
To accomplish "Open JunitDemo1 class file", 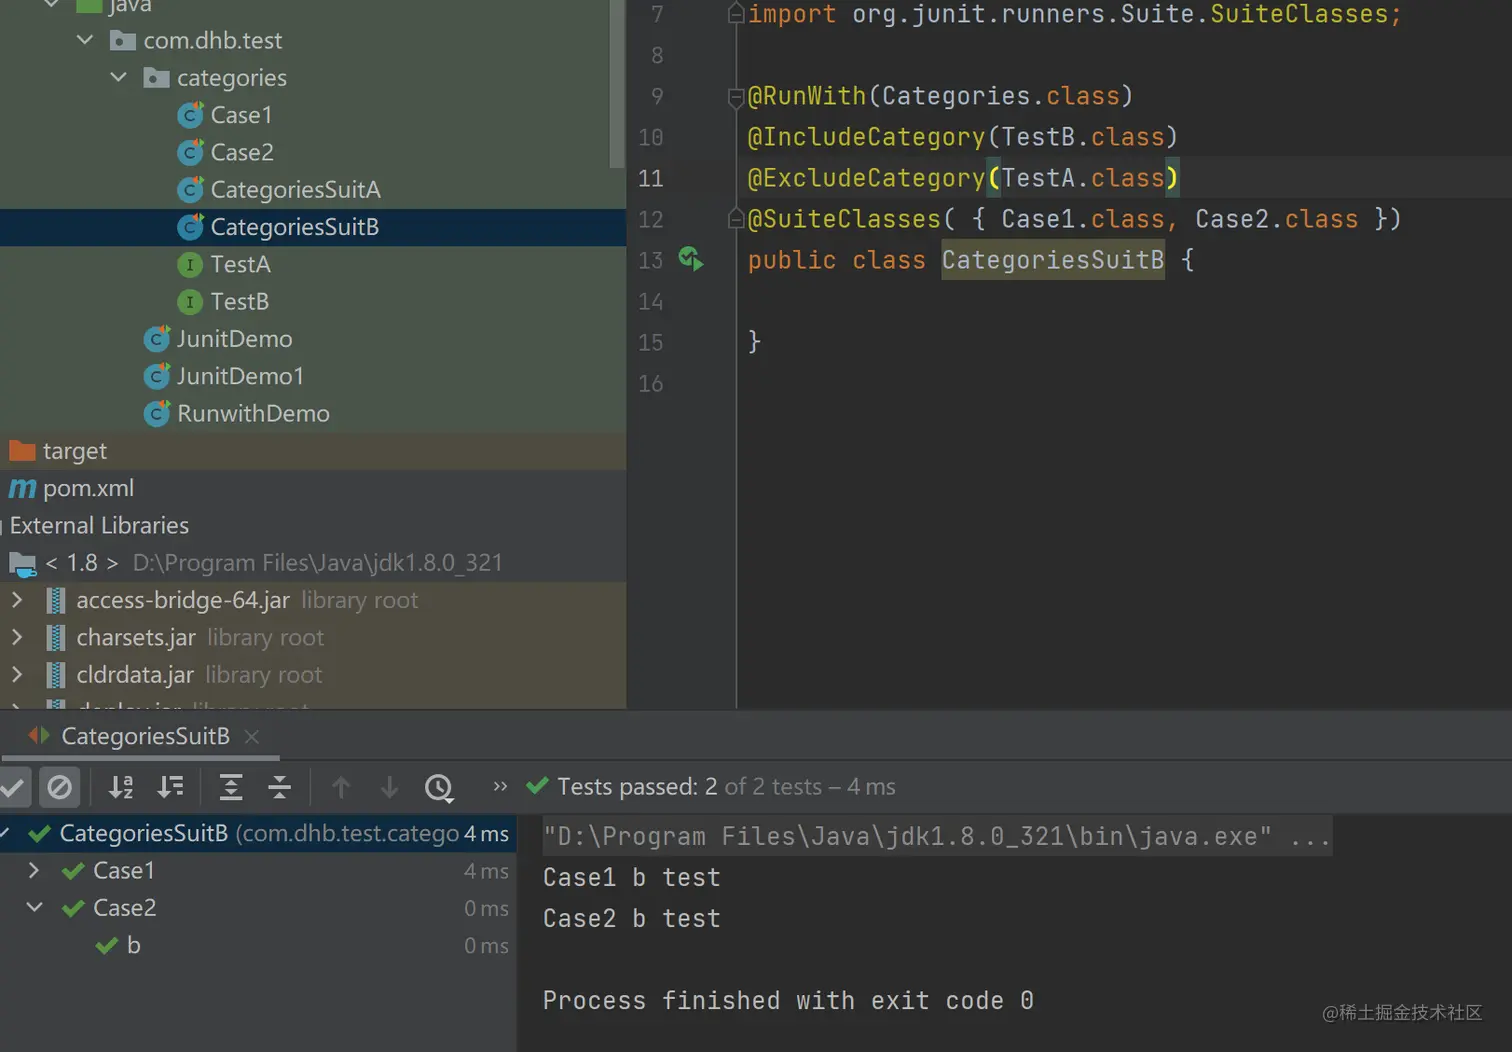I will click(x=240, y=376).
